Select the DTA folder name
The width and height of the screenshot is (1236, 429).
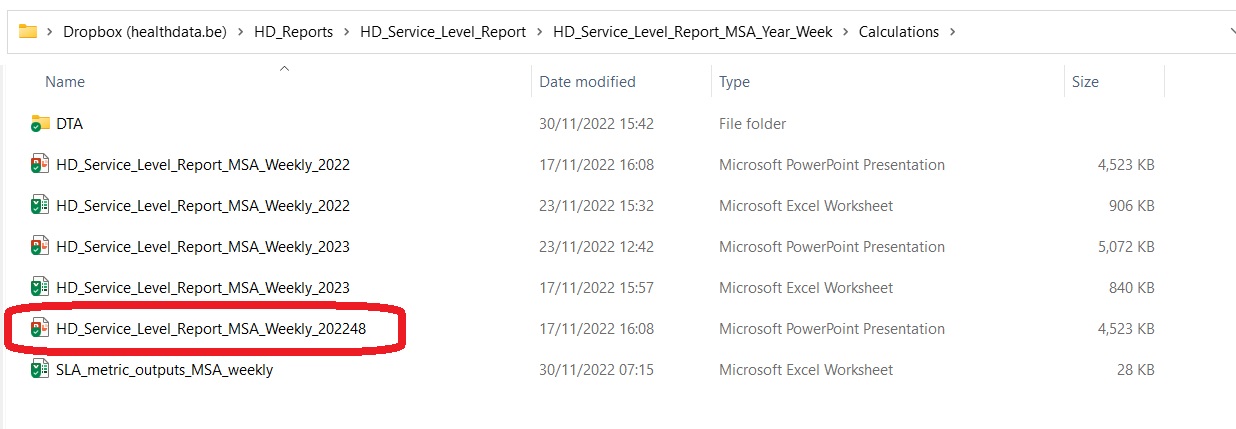pyautogui.click(x=70, y=124)
